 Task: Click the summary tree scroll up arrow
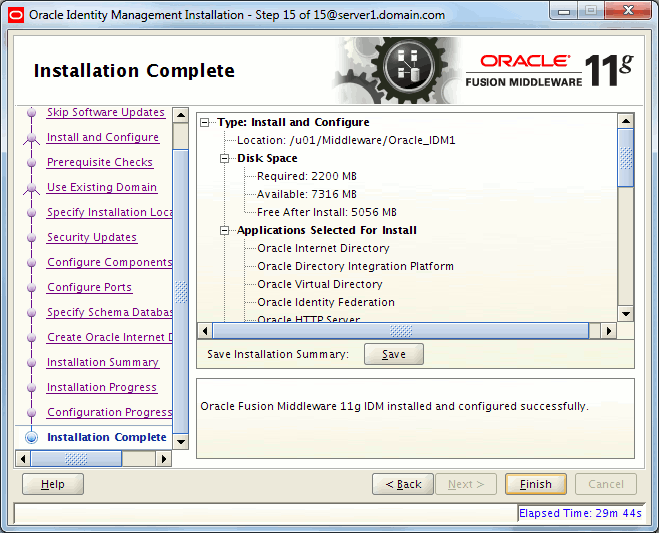626,121
